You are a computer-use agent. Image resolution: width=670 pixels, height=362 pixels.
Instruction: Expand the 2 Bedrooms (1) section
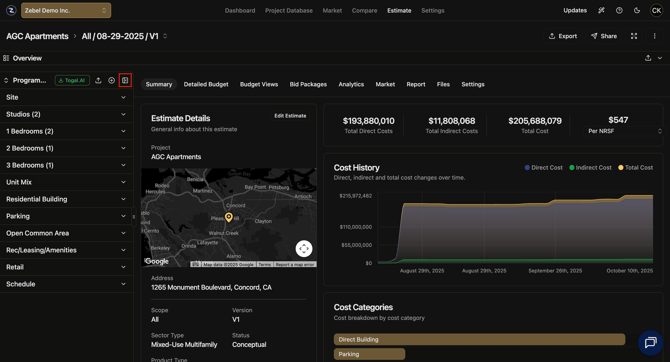coord(66,148)
